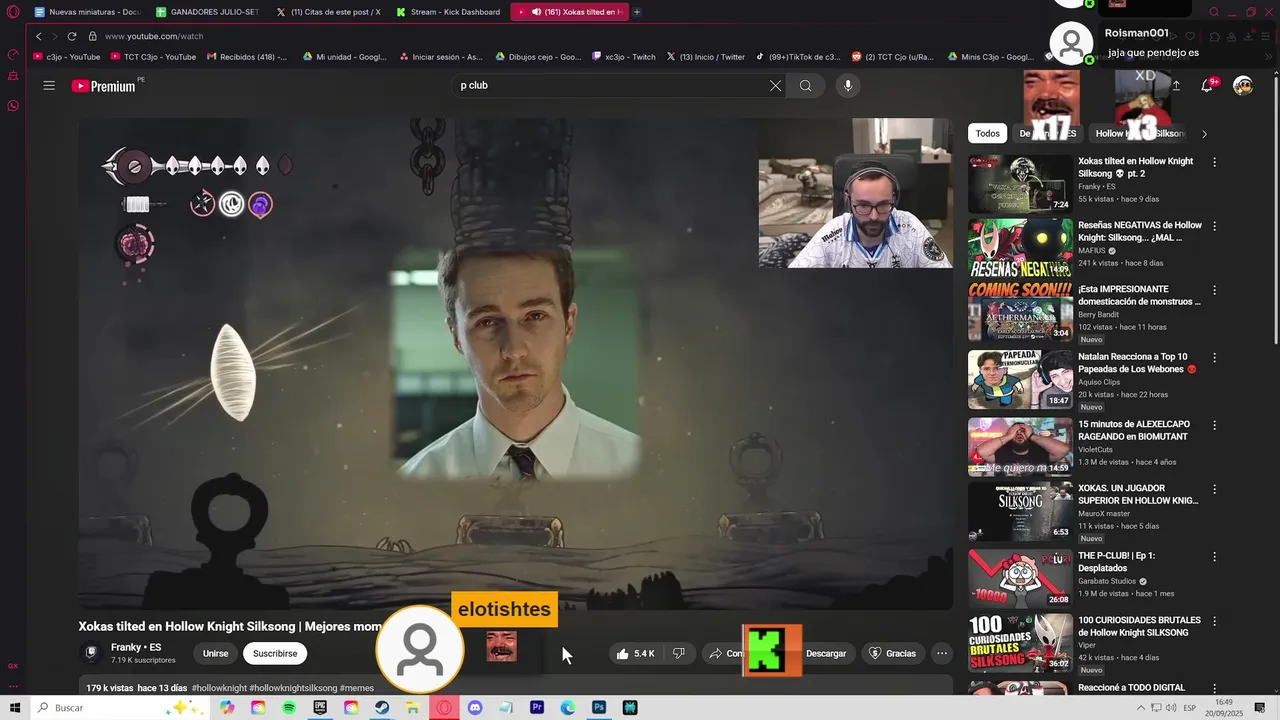Reload the page in Opera
The image size is (1280, 720).
(x=72, y=36)
